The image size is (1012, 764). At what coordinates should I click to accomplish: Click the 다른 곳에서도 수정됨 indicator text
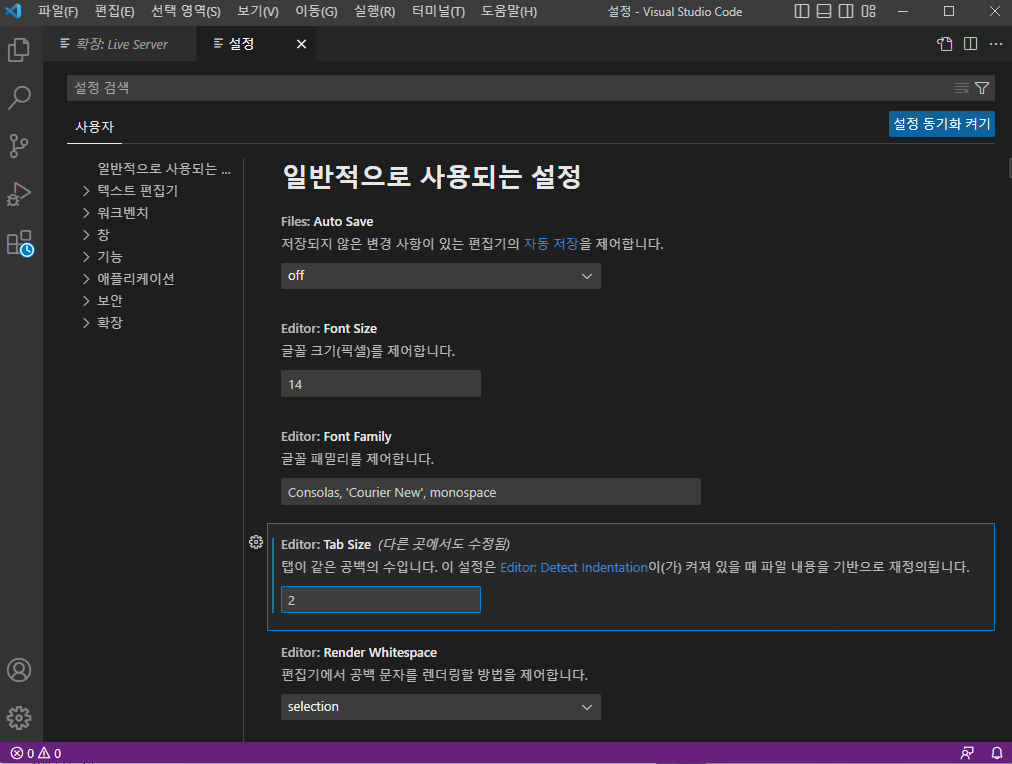(x=444, y=544)
